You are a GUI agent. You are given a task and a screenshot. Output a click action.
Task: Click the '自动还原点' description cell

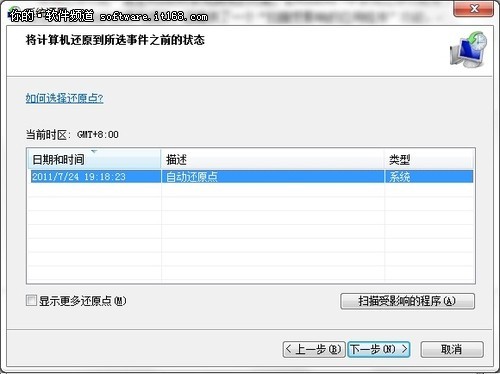[x=273, y=176]
